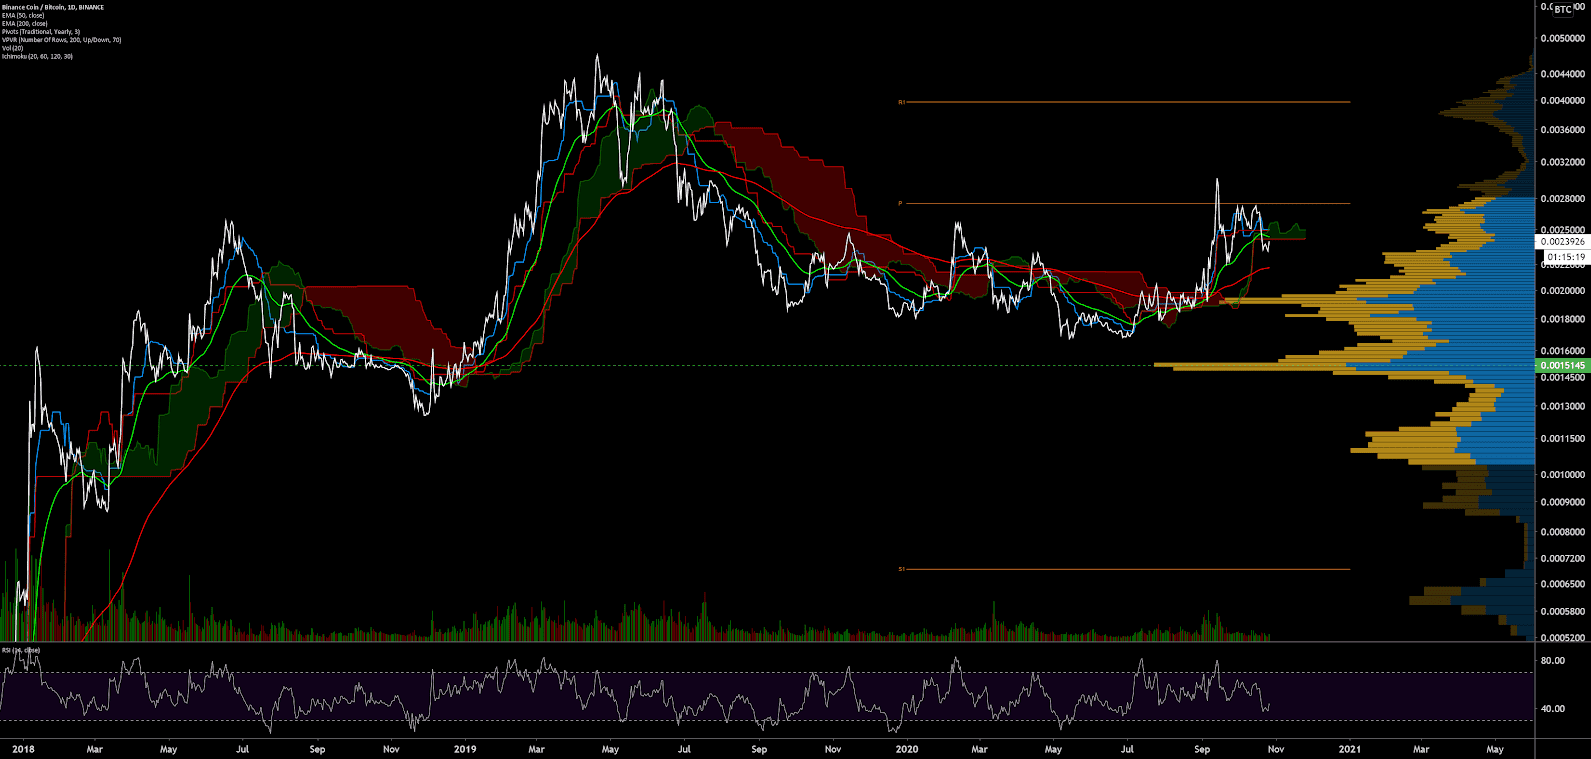Click the R1 pivot line label

[x=901, y=102]
